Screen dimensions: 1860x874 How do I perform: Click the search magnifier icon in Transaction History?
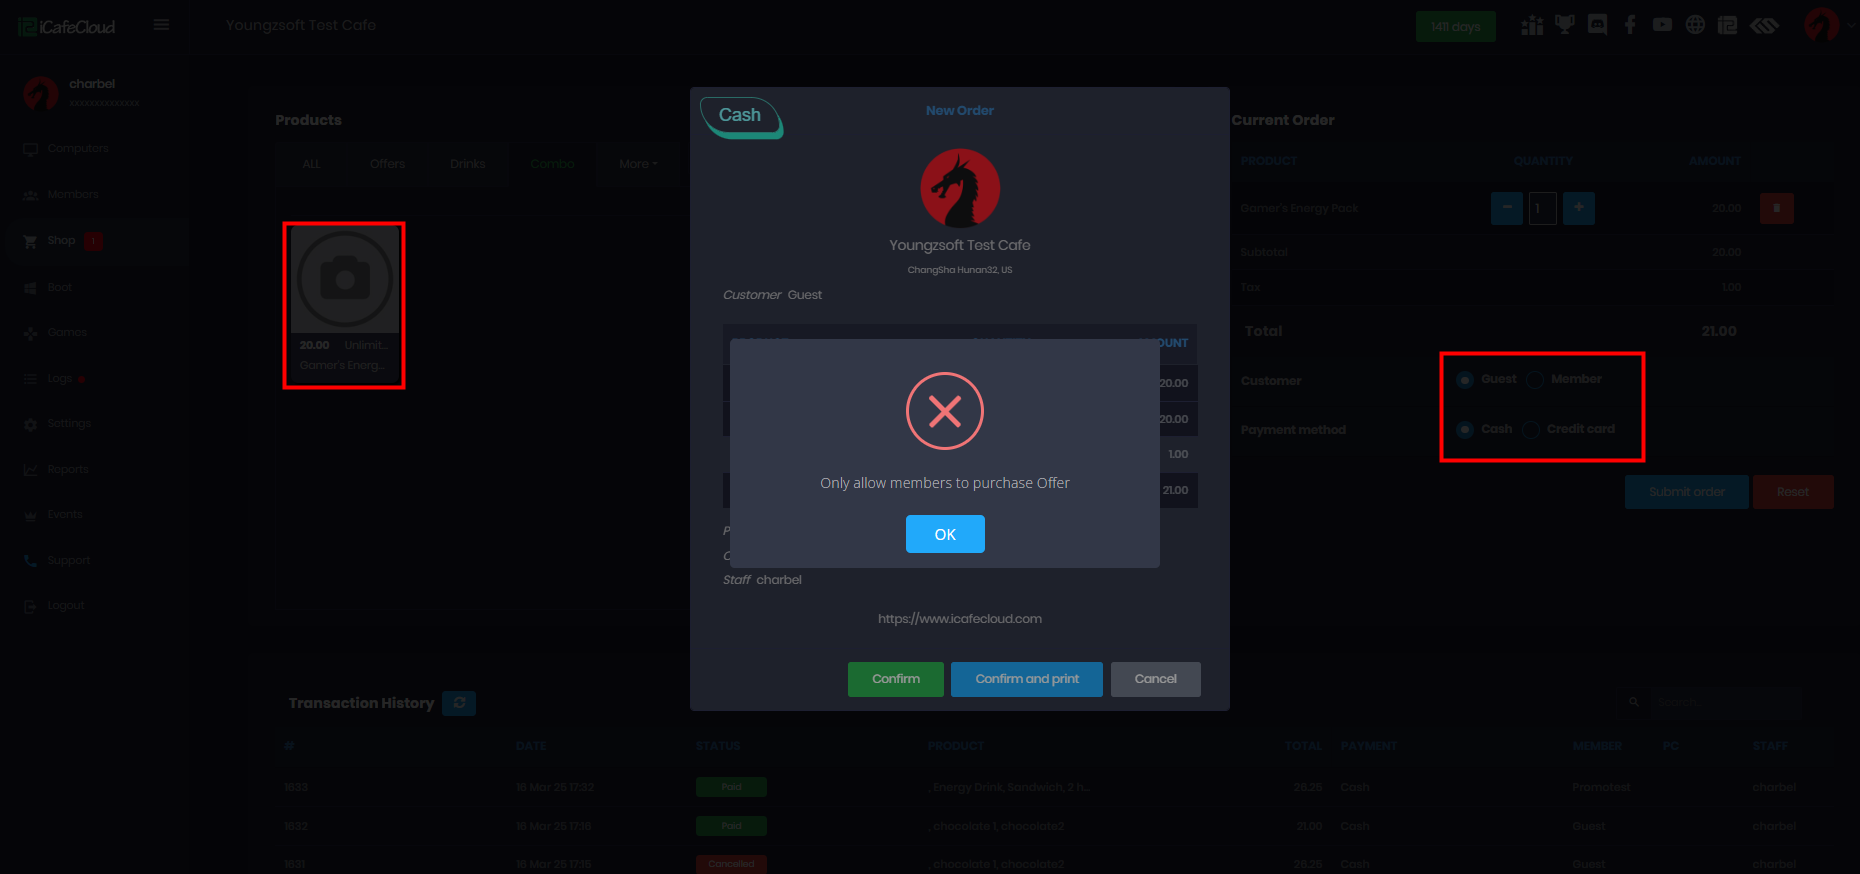[1634, 702]
